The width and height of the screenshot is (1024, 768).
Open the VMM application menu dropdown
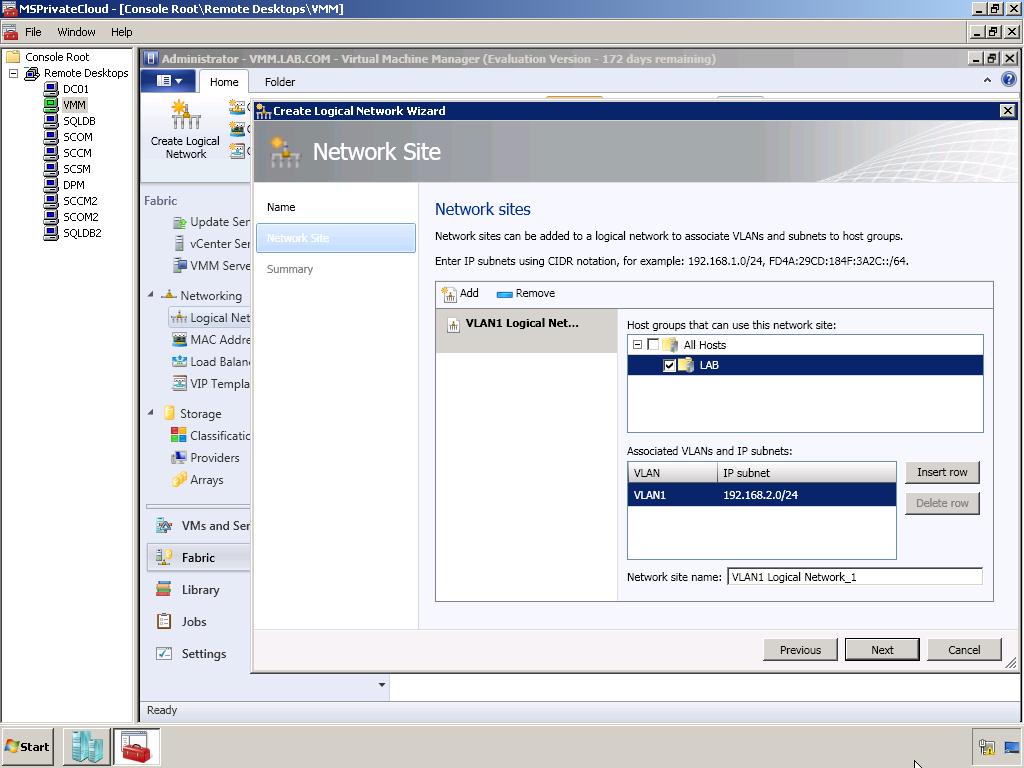168,81
